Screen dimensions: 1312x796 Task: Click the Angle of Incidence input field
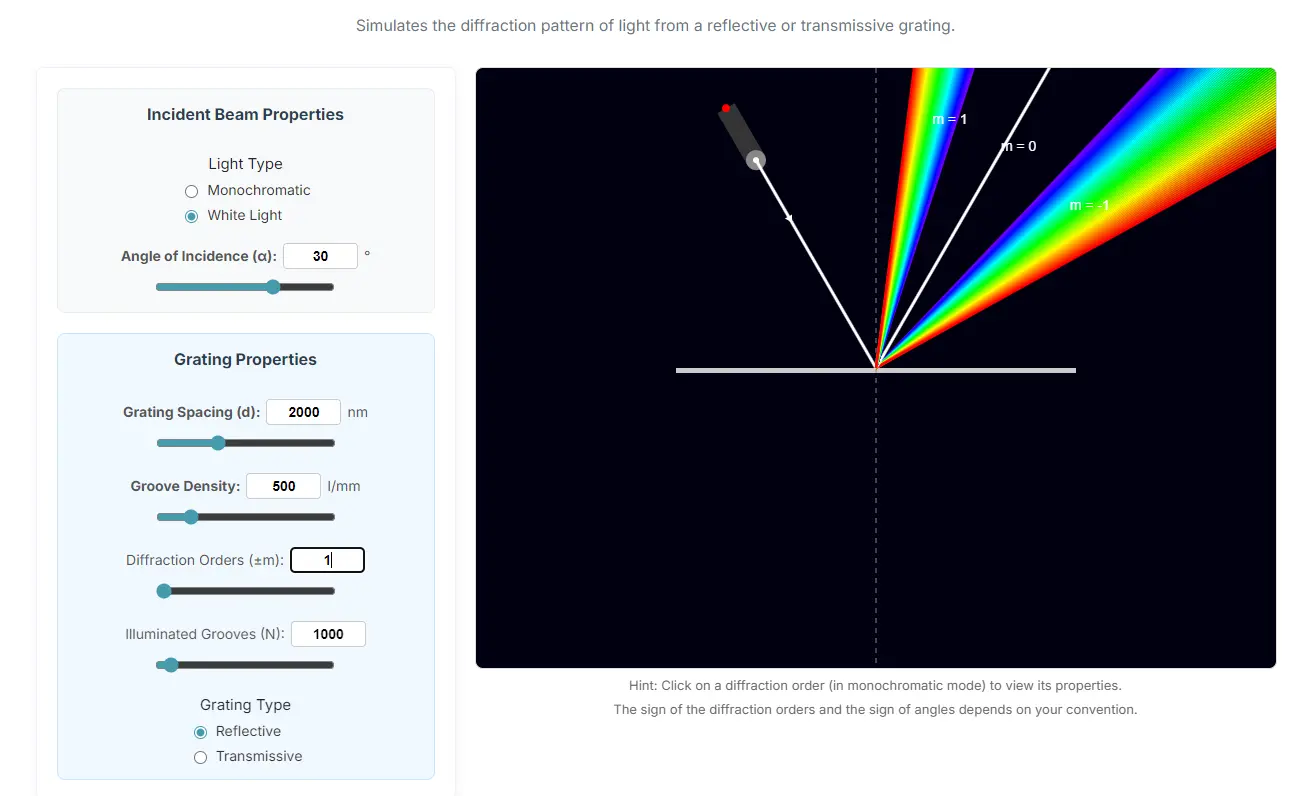tap(320, 256)
